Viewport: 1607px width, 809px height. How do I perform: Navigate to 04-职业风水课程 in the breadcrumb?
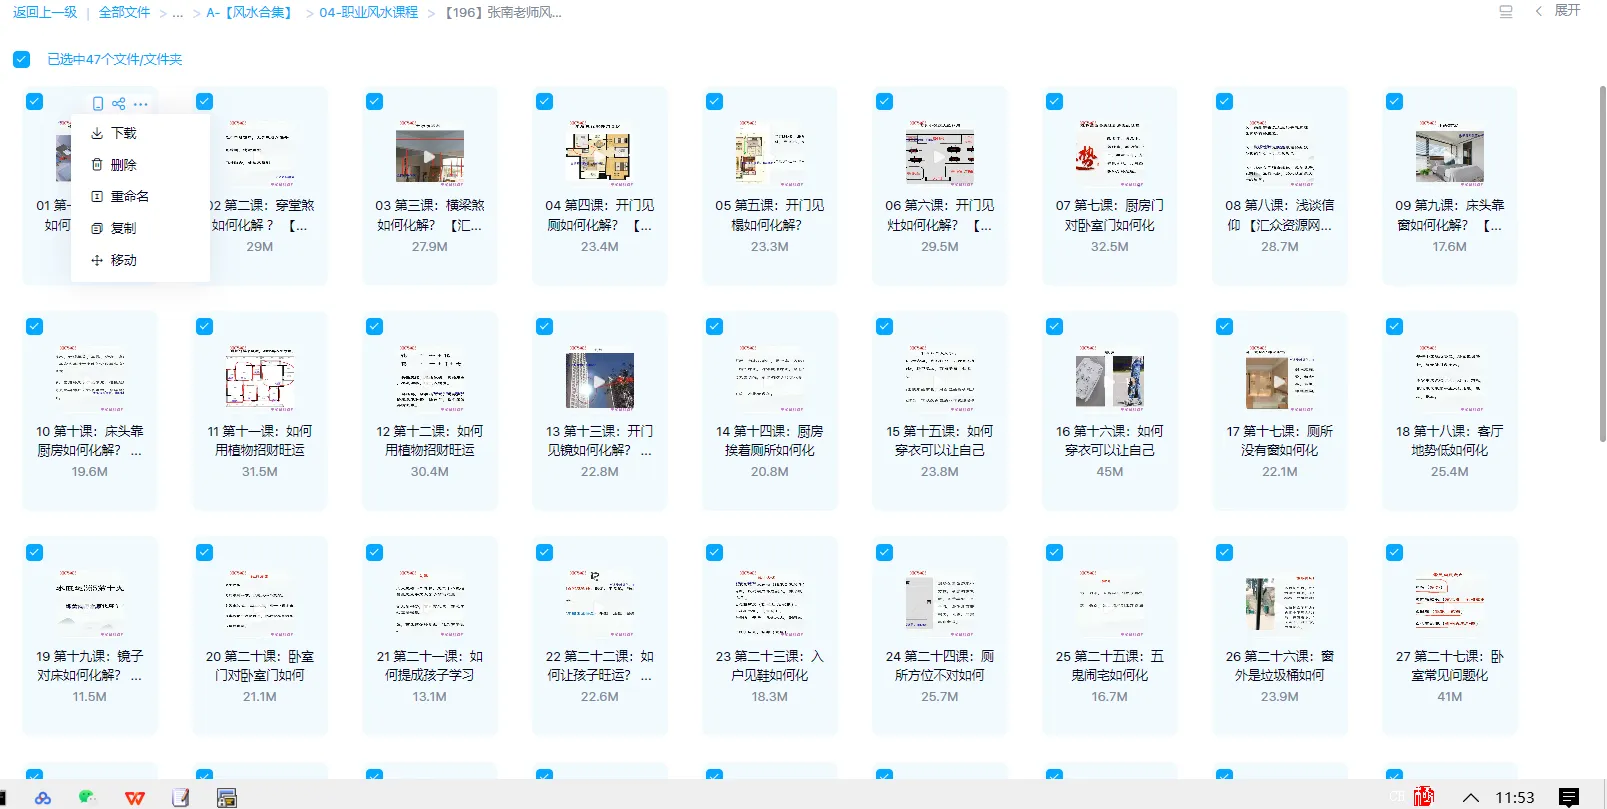[368, 13]
